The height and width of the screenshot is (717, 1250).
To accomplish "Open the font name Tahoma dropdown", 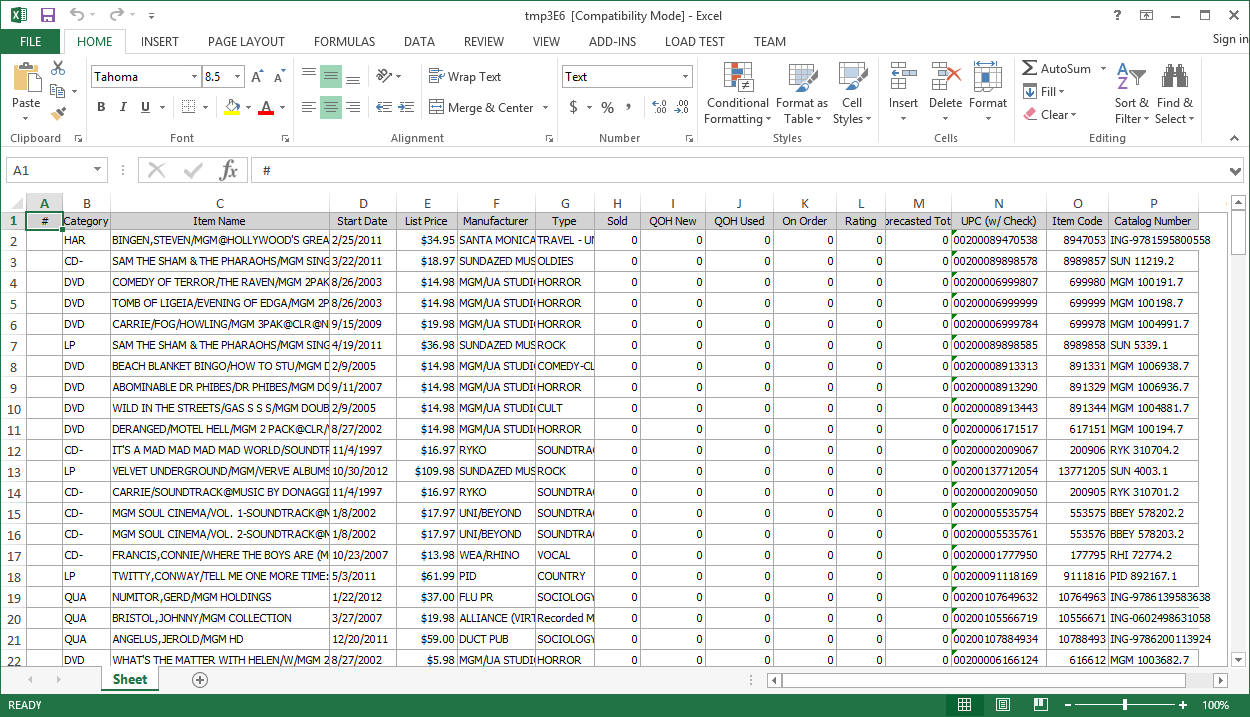I will pos(194,77).
